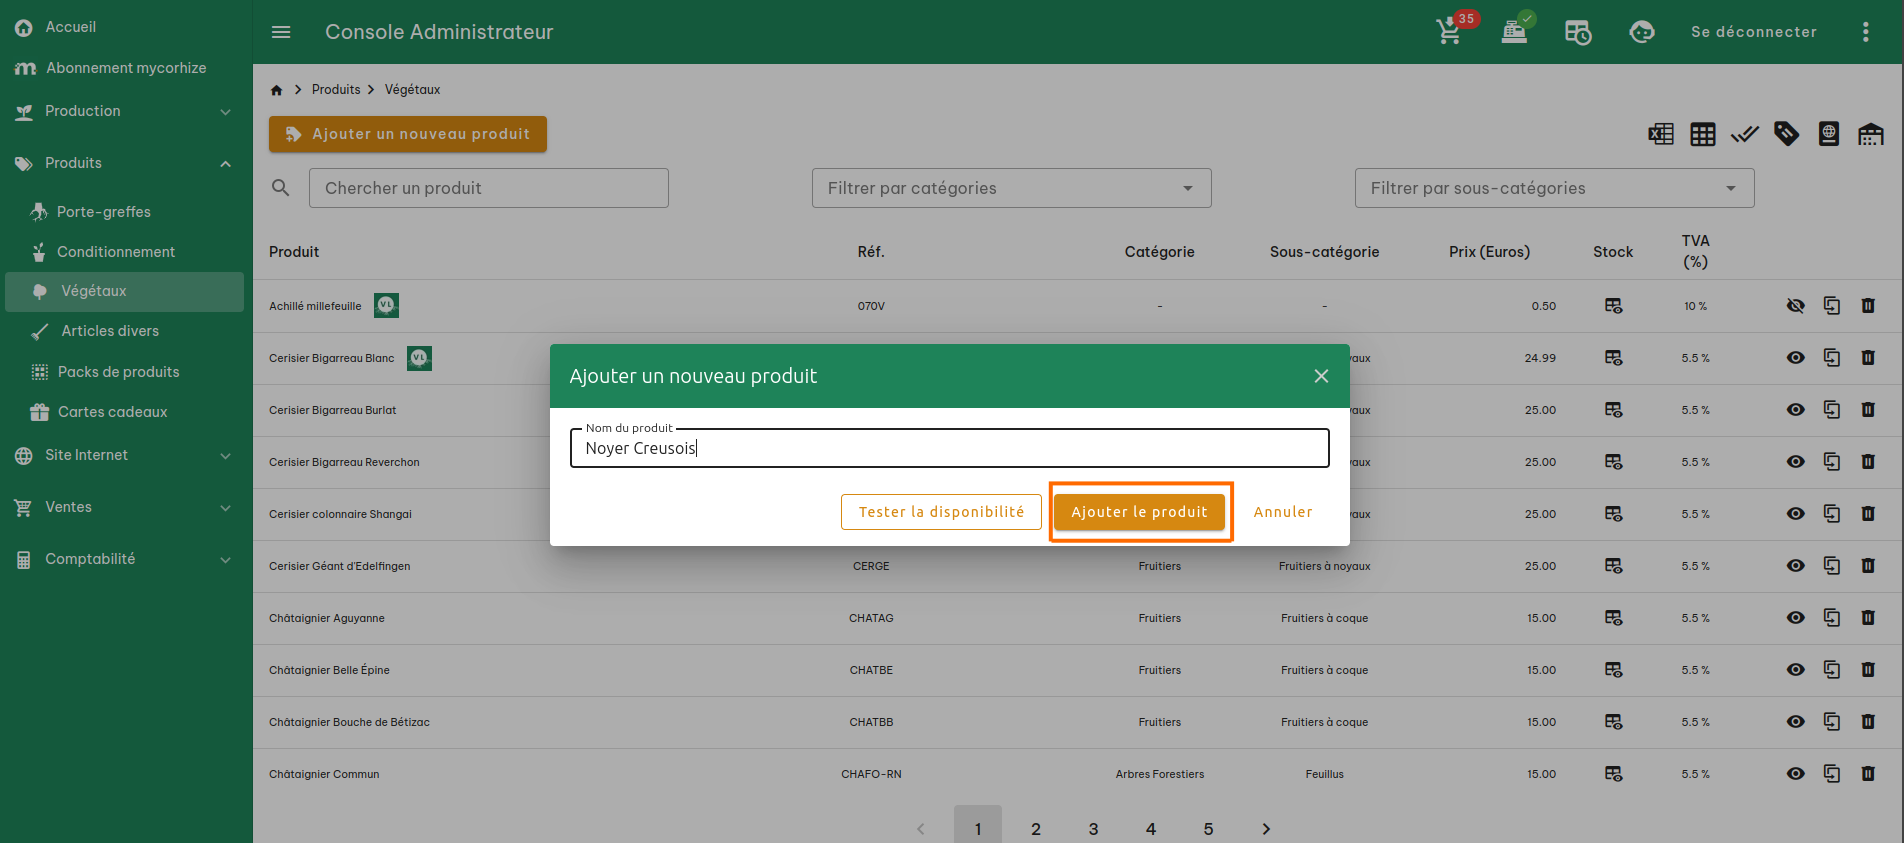Open Abonnement mycorhize sidebar item
Viewport: 1904px width, 843px height.
(x=126, y=68)
